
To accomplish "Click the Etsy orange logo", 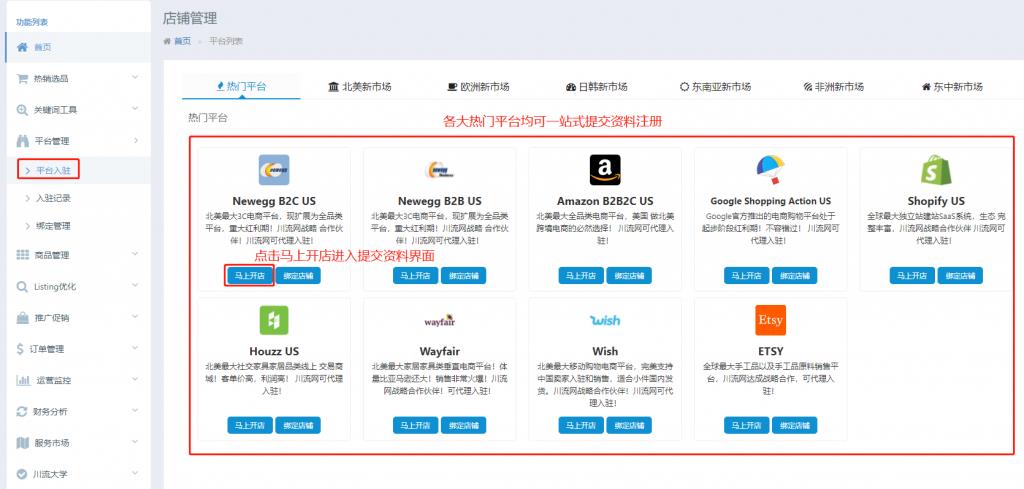I will tap(770, 320).
